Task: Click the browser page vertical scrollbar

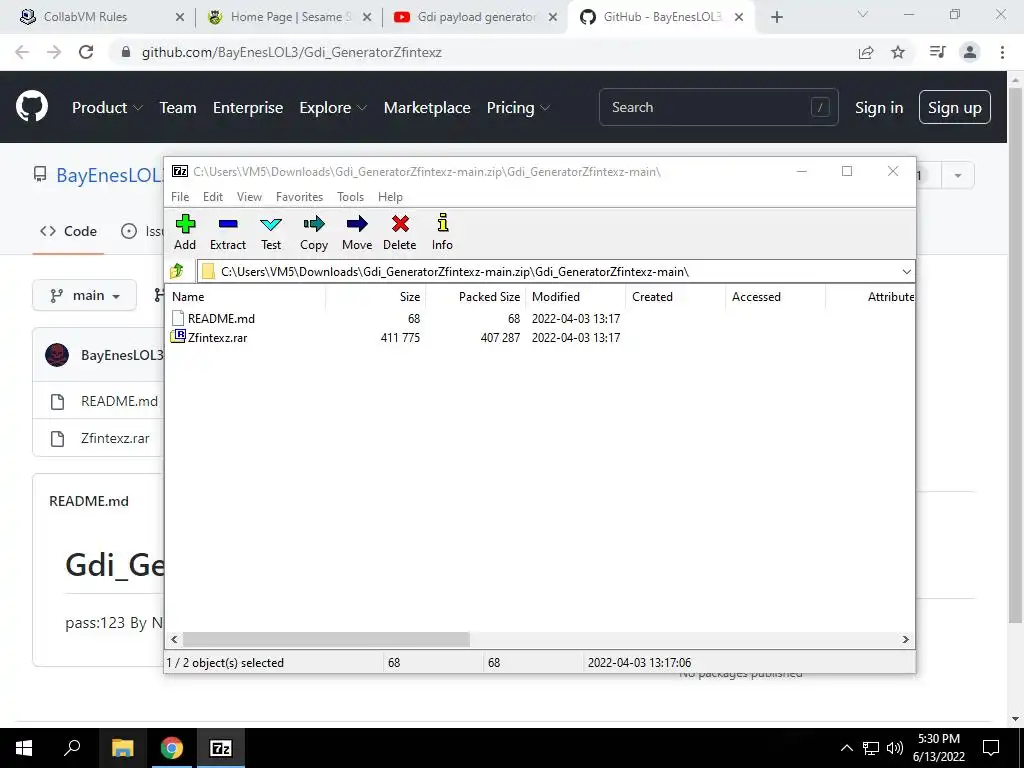Action: coord(1015,356)
